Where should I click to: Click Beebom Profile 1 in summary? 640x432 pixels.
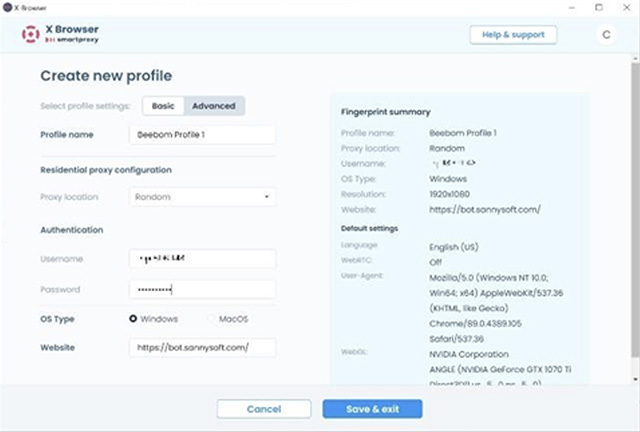point(462,133)
